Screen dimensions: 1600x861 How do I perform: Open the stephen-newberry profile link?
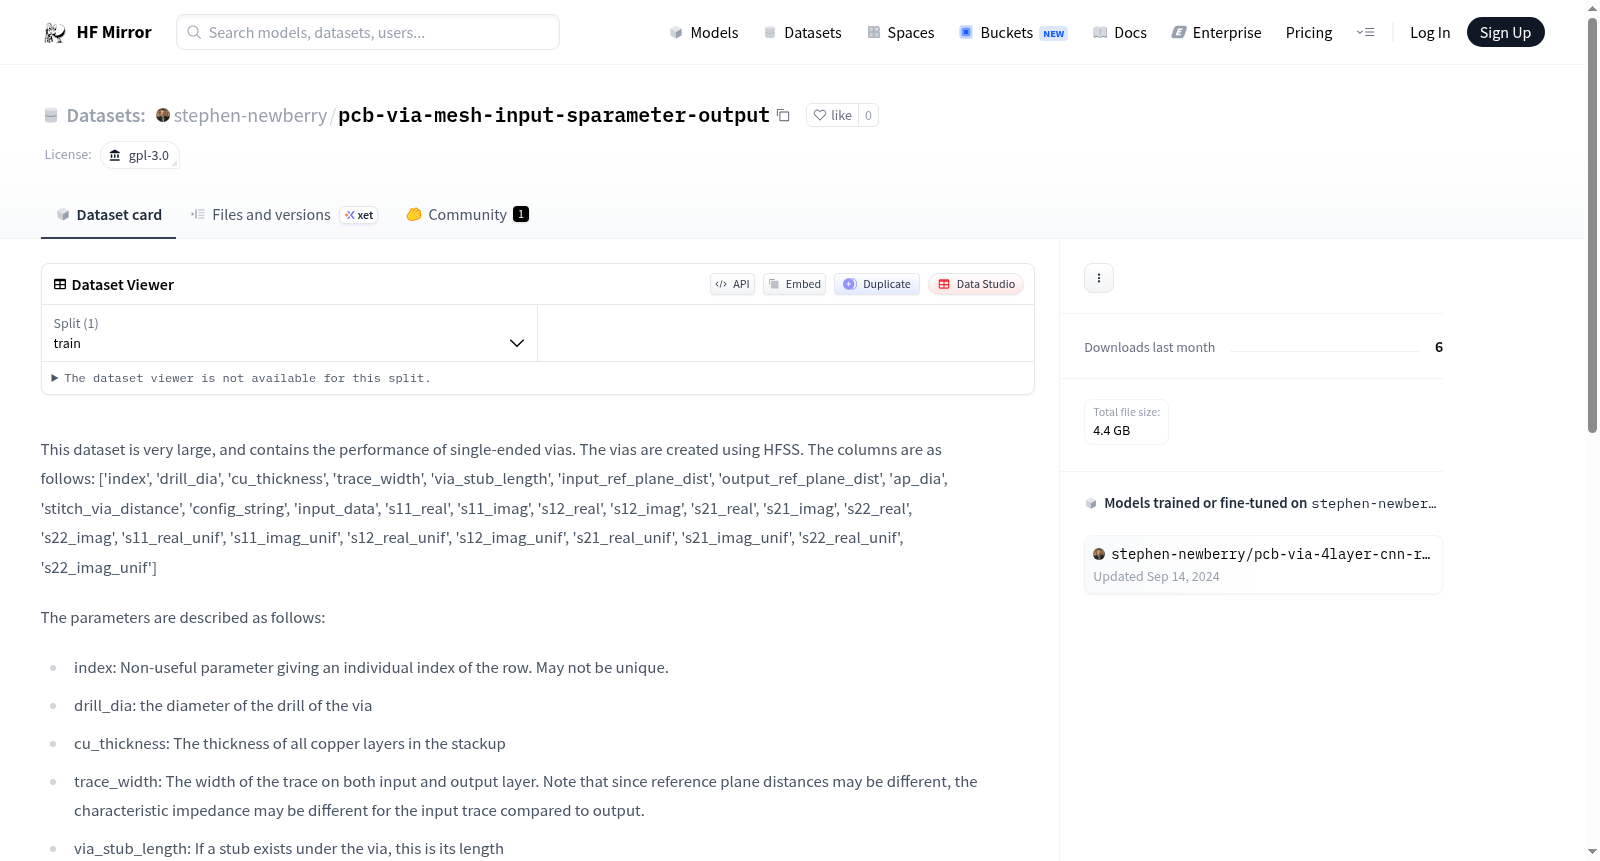[250, 115]
